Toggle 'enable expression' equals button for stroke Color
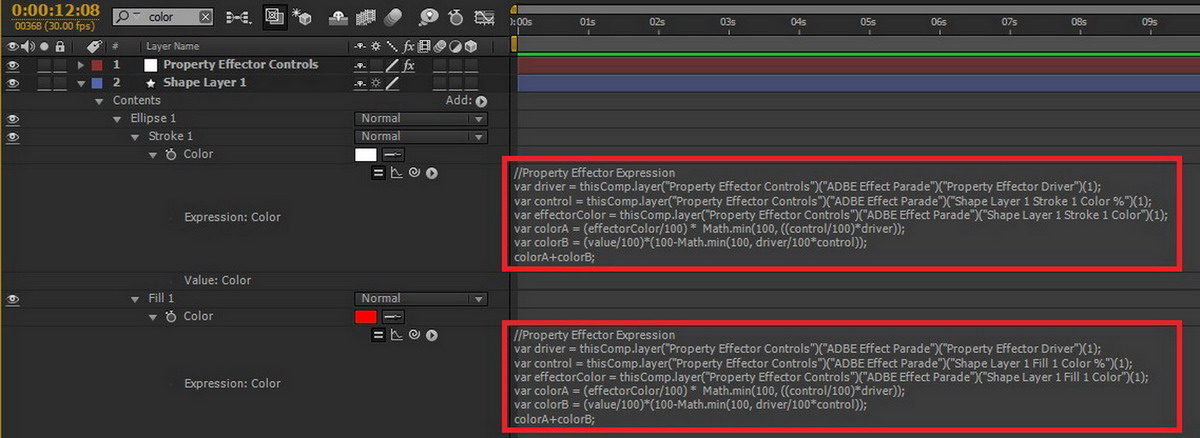The width and height of the screenshot is (1200, 438). 379,173
